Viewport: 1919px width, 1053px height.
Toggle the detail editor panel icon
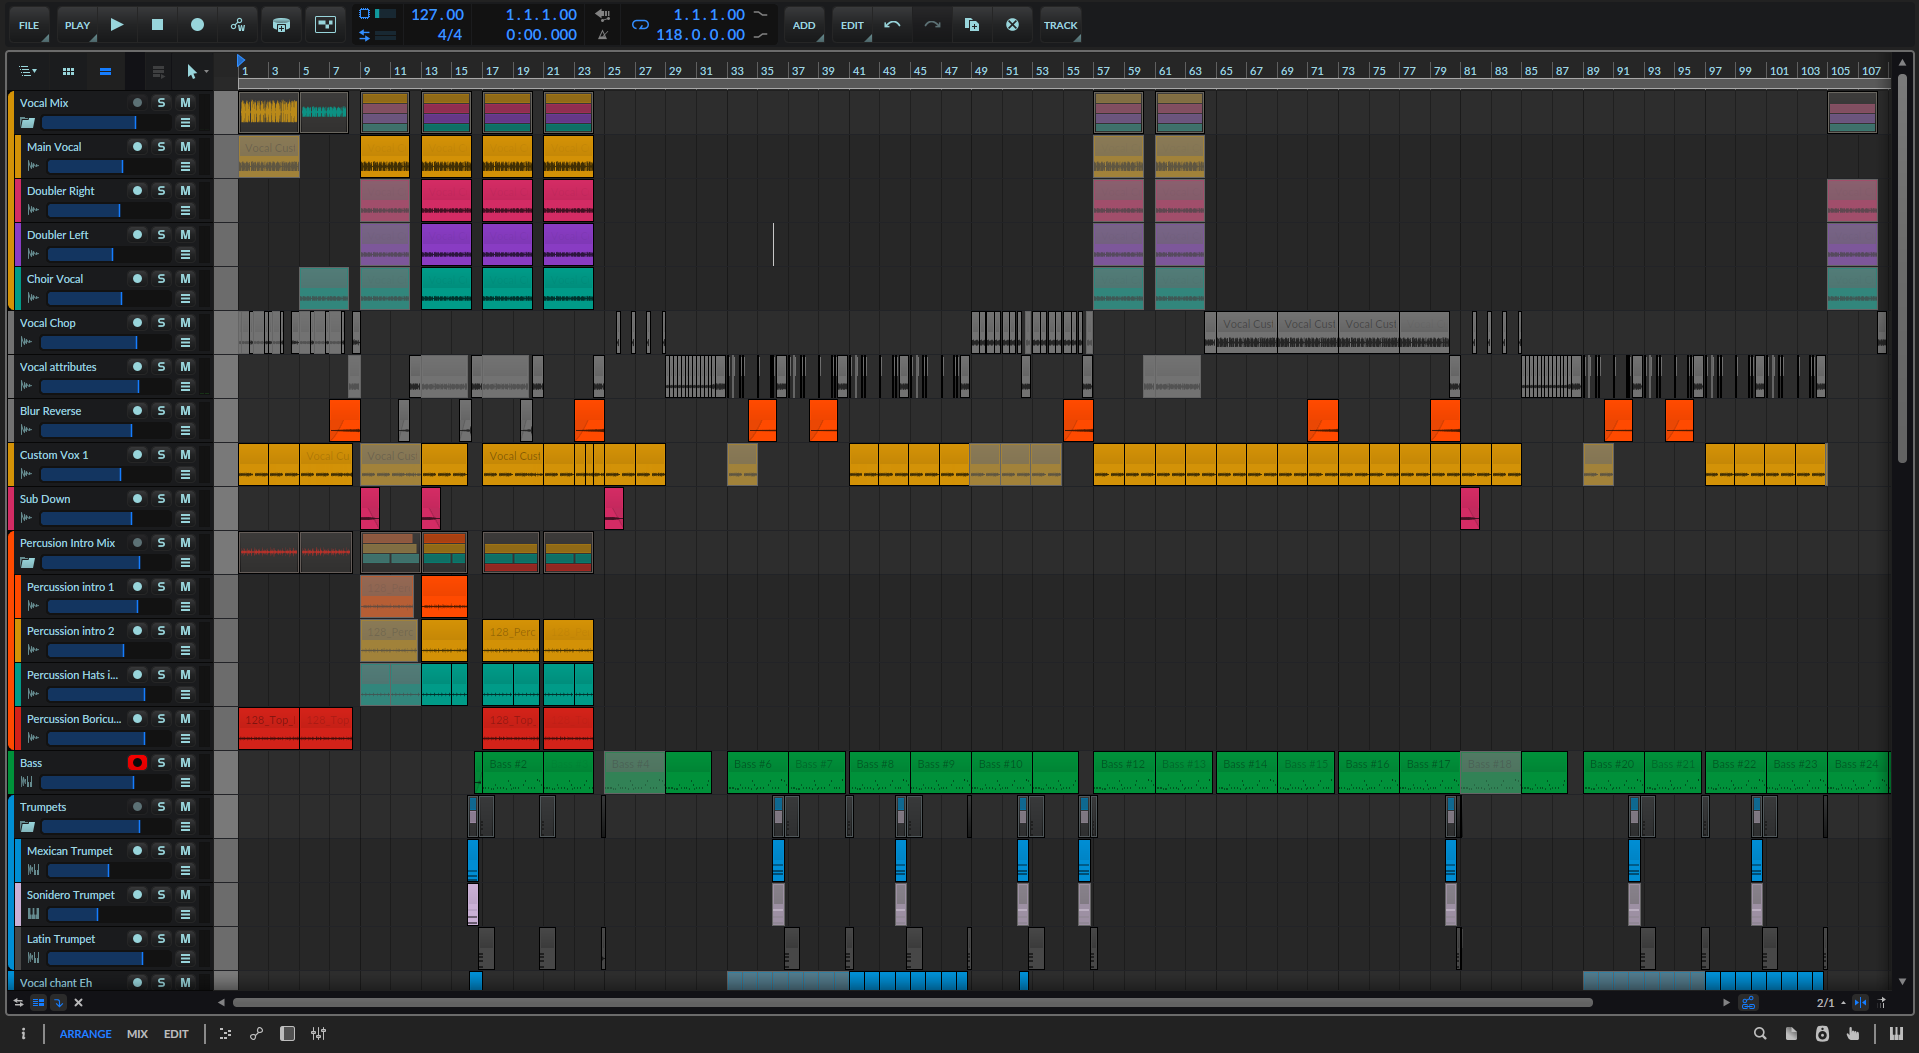click(225, 1034)
